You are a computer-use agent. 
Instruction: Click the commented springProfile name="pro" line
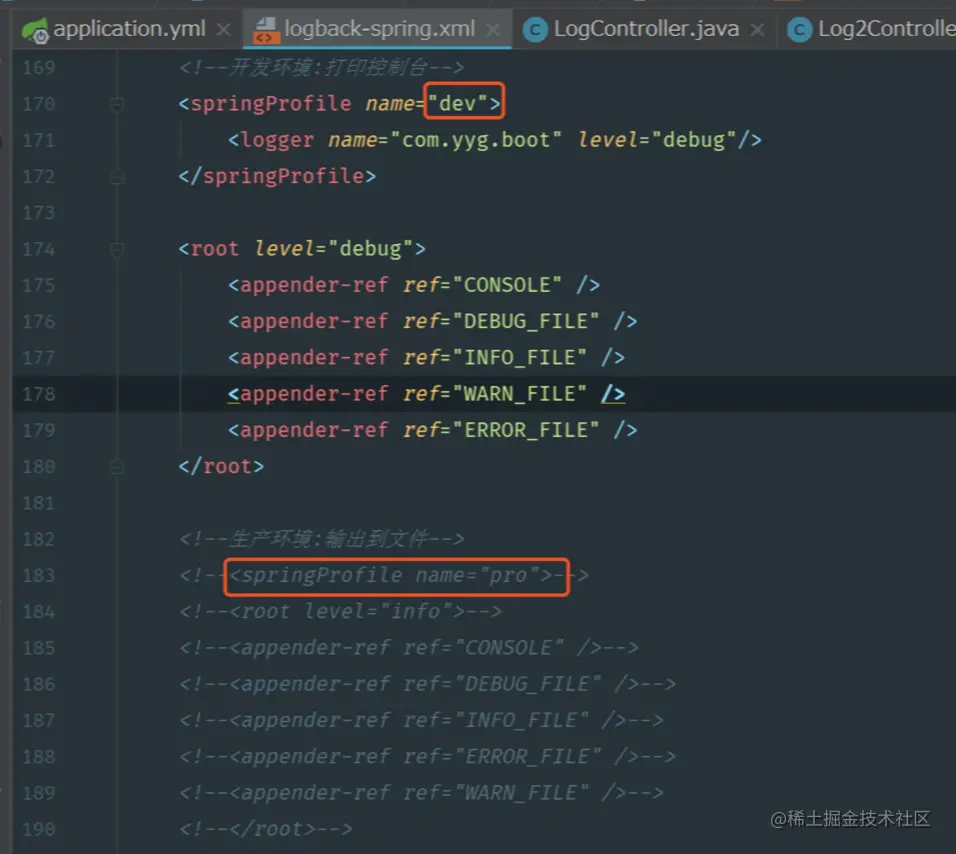click(x=384, y=575)
